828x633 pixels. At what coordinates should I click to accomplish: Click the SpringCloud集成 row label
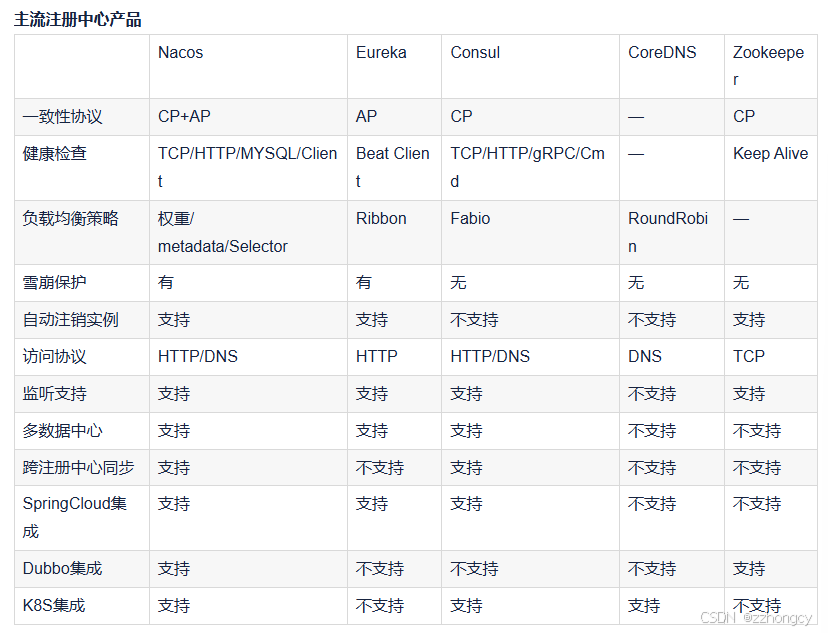(x=74, y=517)
